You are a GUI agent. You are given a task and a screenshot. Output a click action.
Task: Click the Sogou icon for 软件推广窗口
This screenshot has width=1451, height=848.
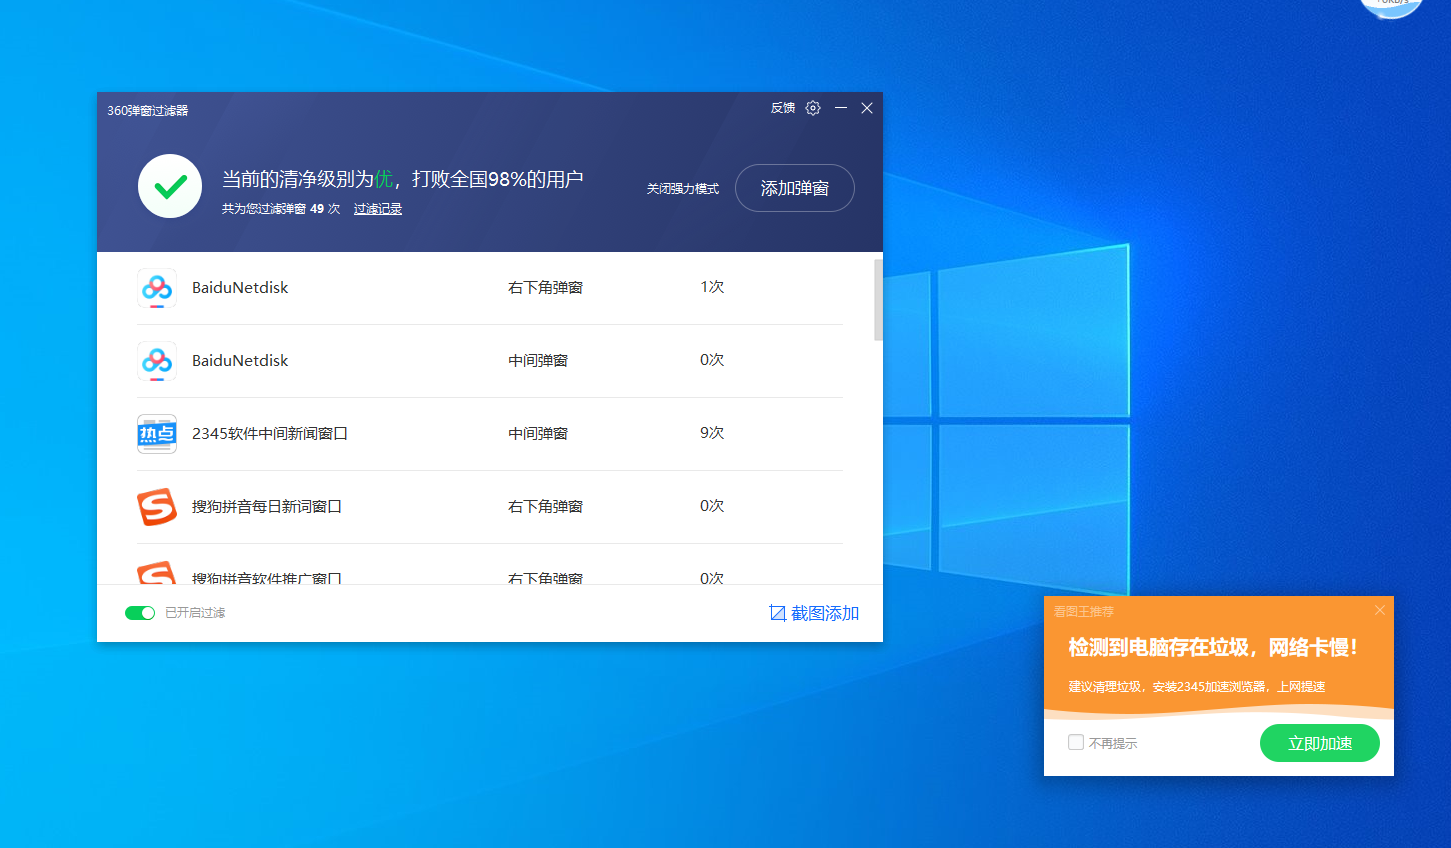pos(157,573)
